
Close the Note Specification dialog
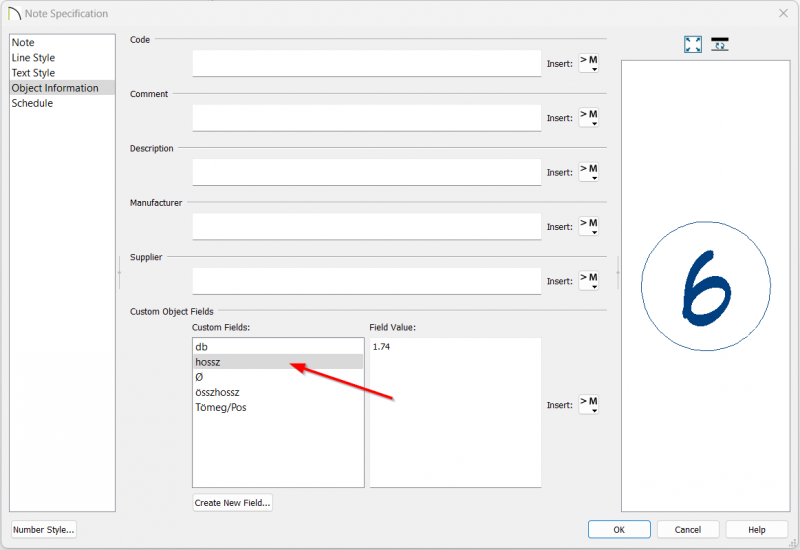pyautogui.click(x=783, y=13)
